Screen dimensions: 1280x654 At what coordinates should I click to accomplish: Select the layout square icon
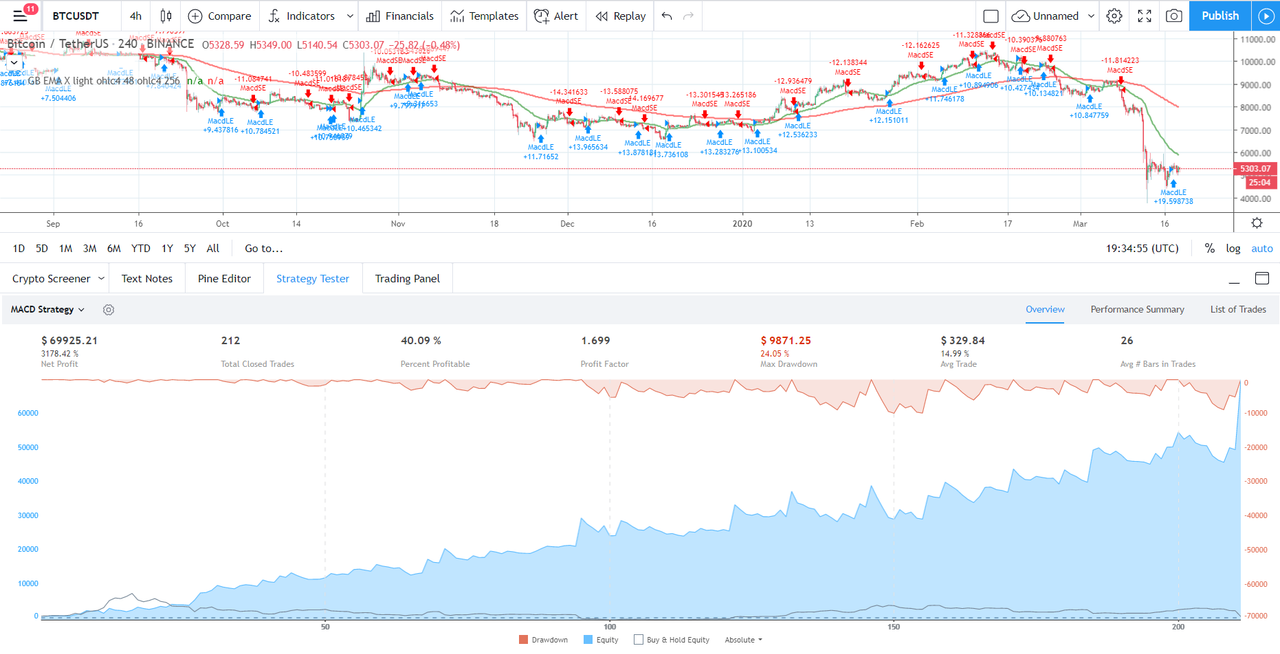991,16
